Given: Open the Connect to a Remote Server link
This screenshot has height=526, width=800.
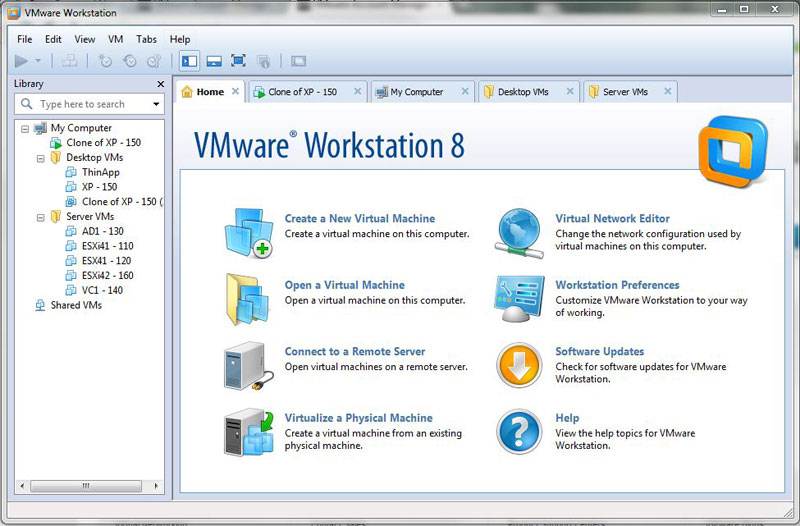Looking at the screenshot, I should pos(355,351).
